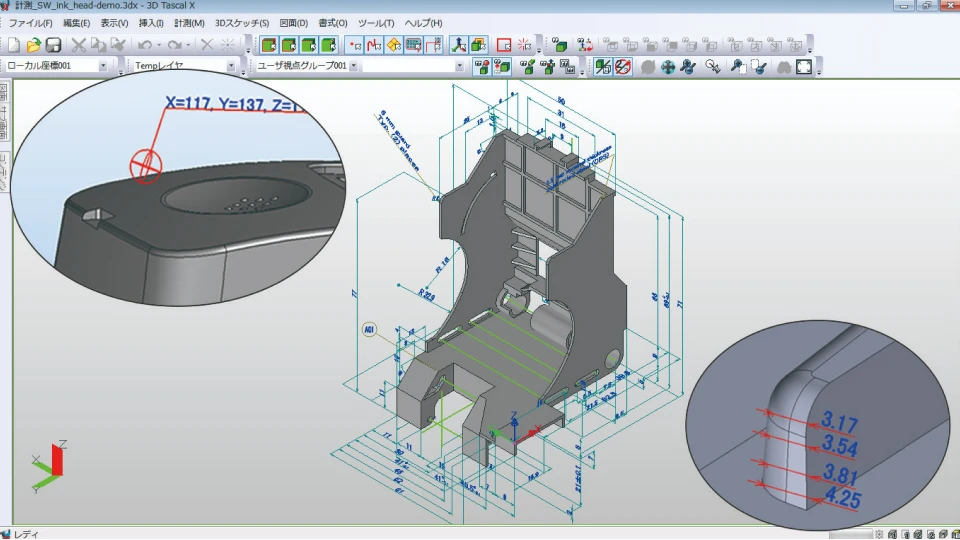This screenshot has height=540, width=960.
Task: Toggle the red crossed-circle display icon
Action: tap(622, 67)
